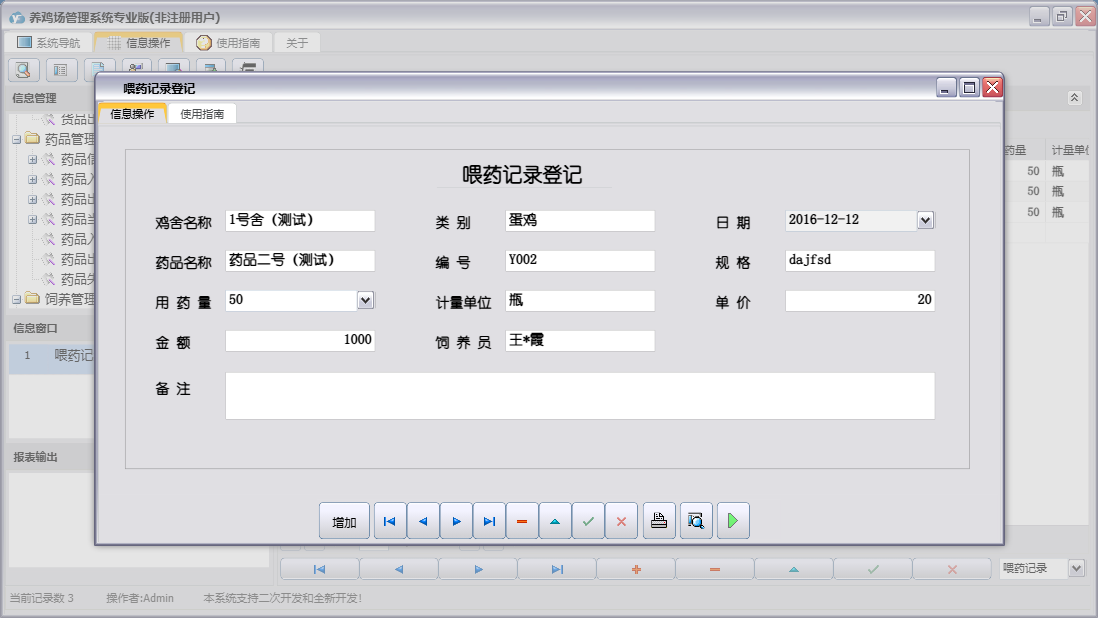This screenshot has height=618, width=1098.
Task: Open print preview with magnifier icon
Action: point(696,521)
